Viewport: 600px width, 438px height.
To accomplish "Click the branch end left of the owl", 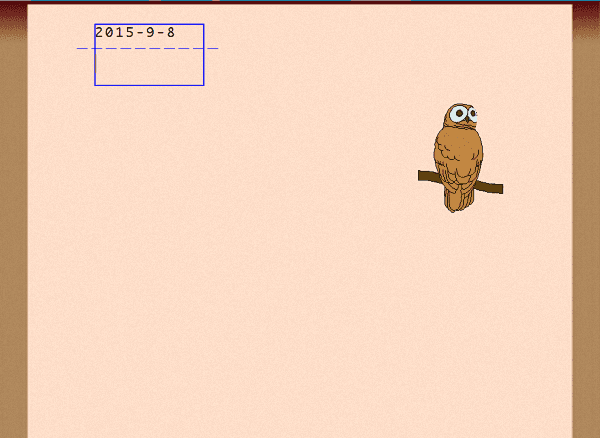I will (424, 176).
